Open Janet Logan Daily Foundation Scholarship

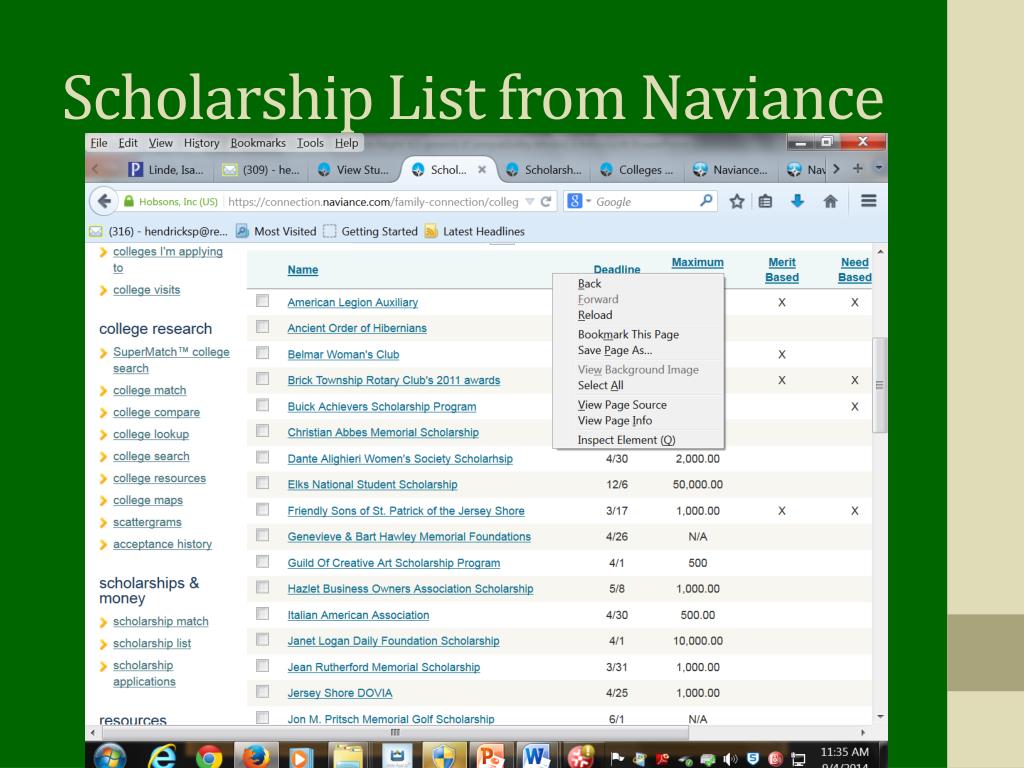[393, 641]
